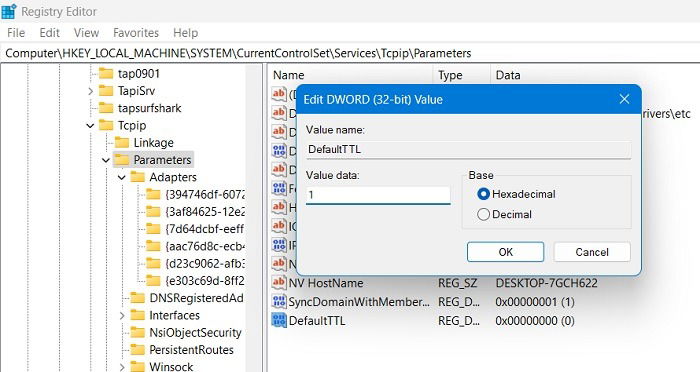Expand the TapiSrv tree node

tap(90, 91)
